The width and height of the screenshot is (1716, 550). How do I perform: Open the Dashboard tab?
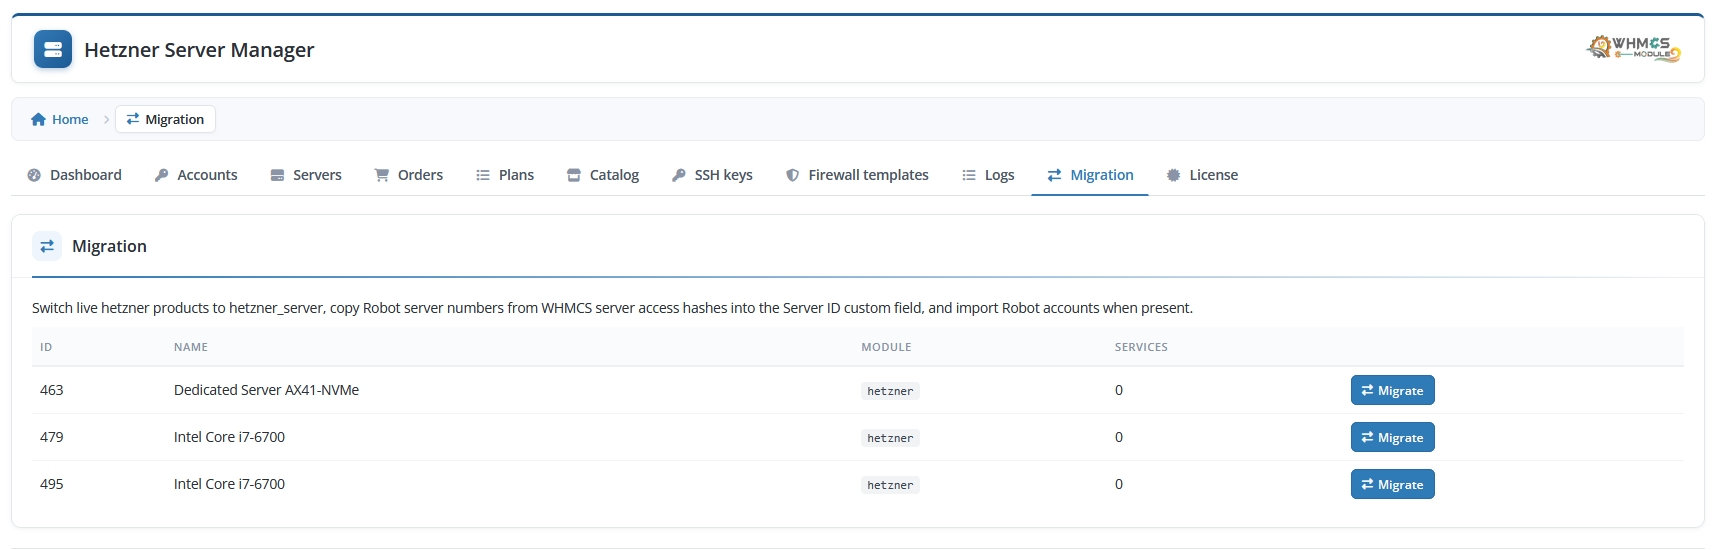click(75, 175)
